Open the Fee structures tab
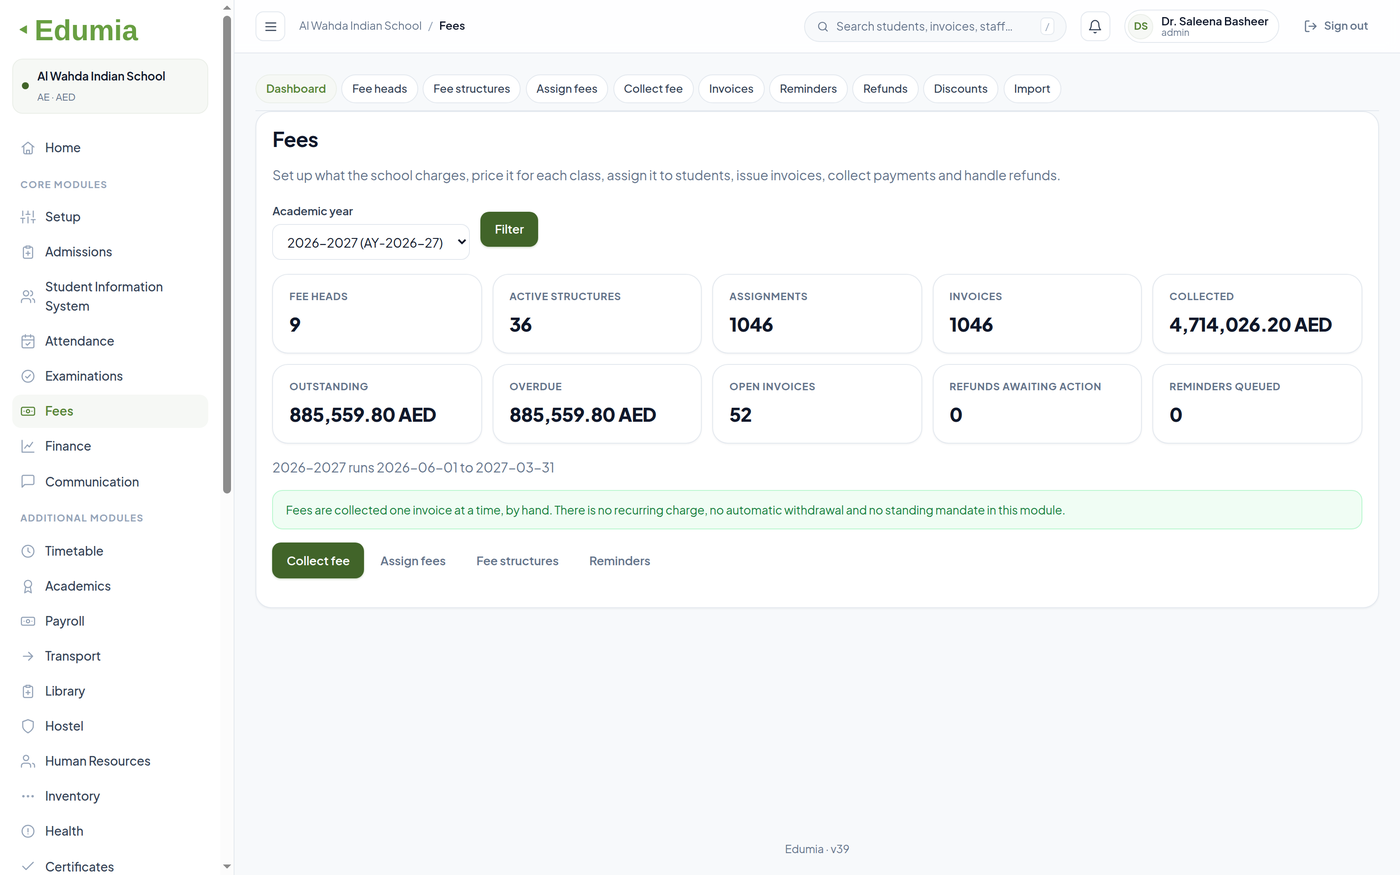1400x875 pixels. (472, 89)
